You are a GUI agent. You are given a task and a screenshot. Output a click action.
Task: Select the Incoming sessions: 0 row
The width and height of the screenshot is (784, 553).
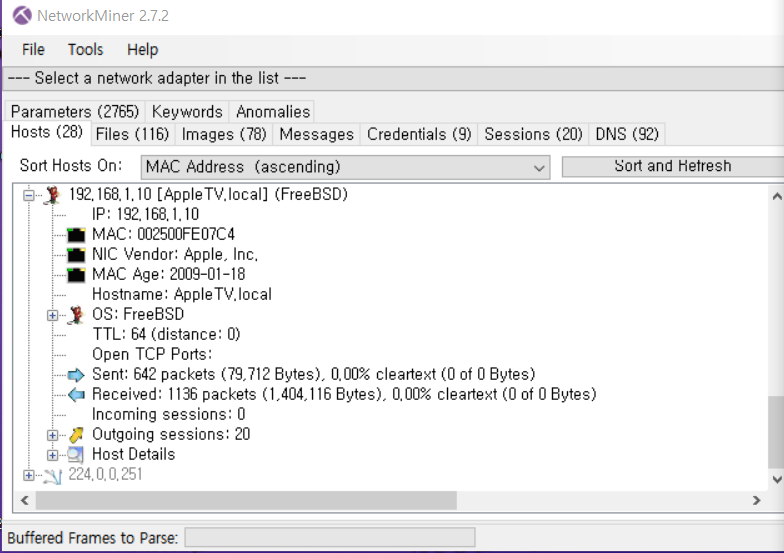click(168, 414)
